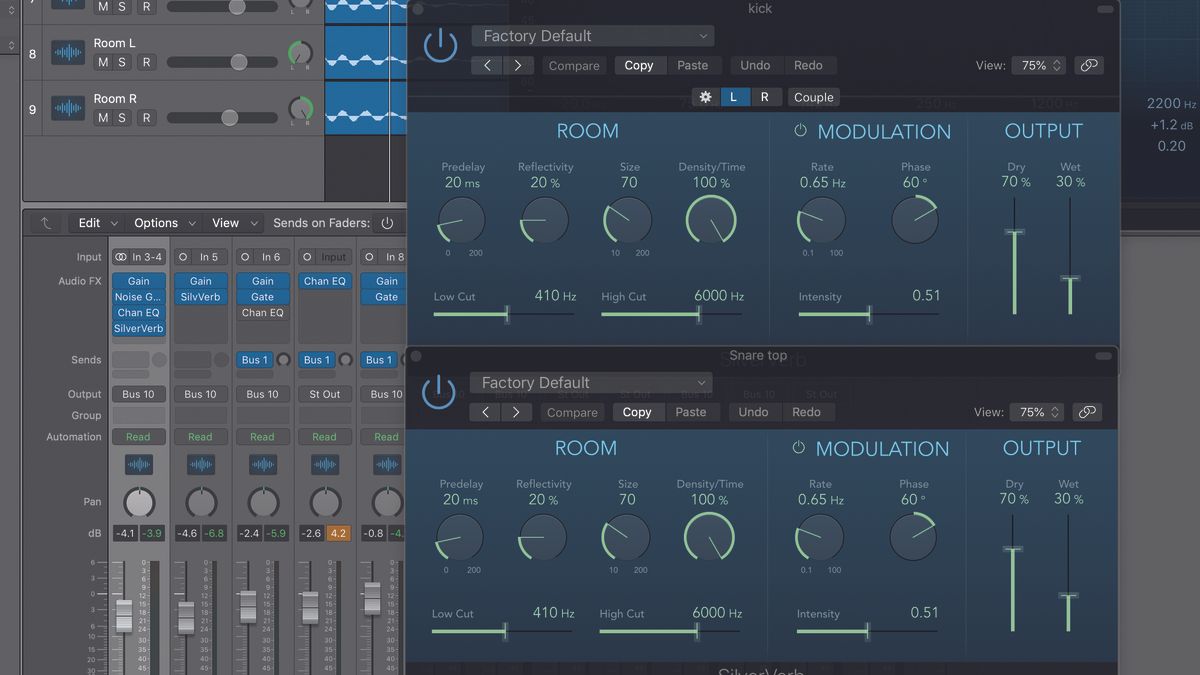Open the Options menu in the mixer
Screen dimensions: 1200x675
click(x=156, y=222)
